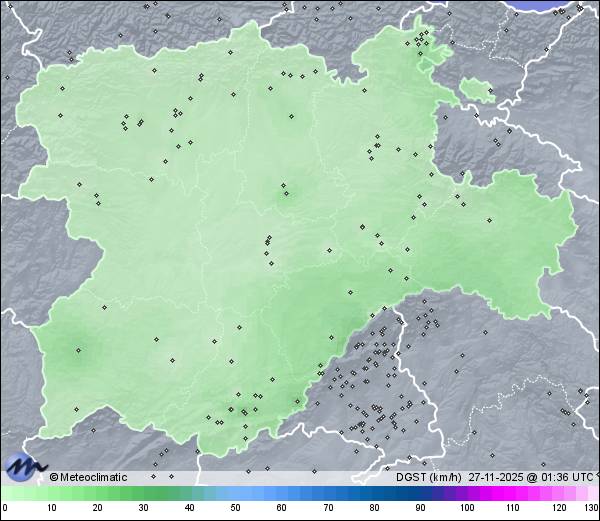This screenshot has height=521, width=600.
Task: Click the Meteoclimatic wave logo icon
Action: pyautogui.click(x=24, y=467)
